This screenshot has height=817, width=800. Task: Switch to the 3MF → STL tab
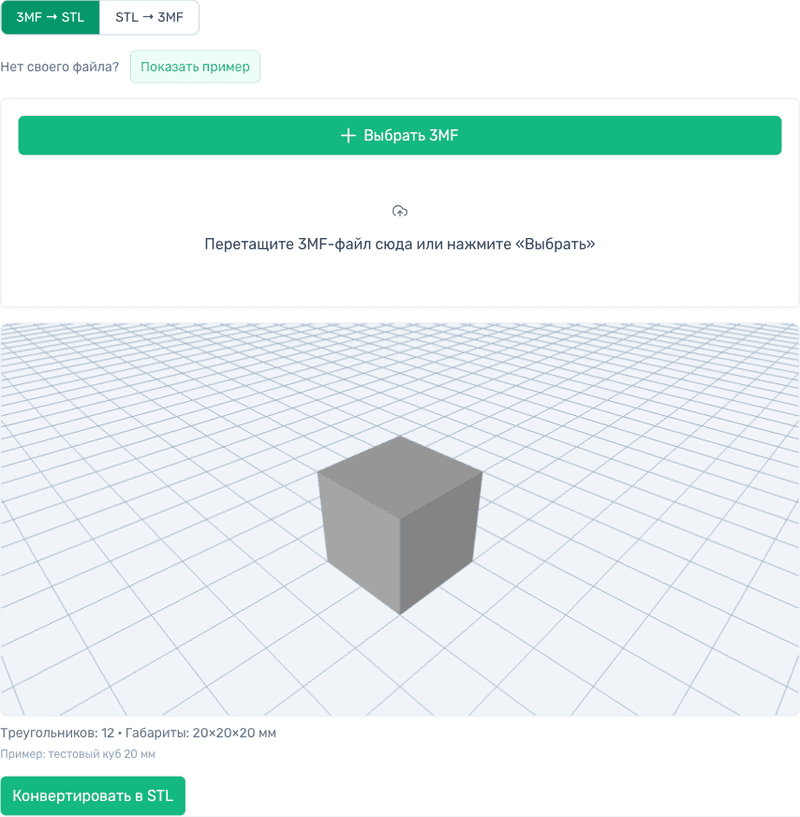(50, 17)
